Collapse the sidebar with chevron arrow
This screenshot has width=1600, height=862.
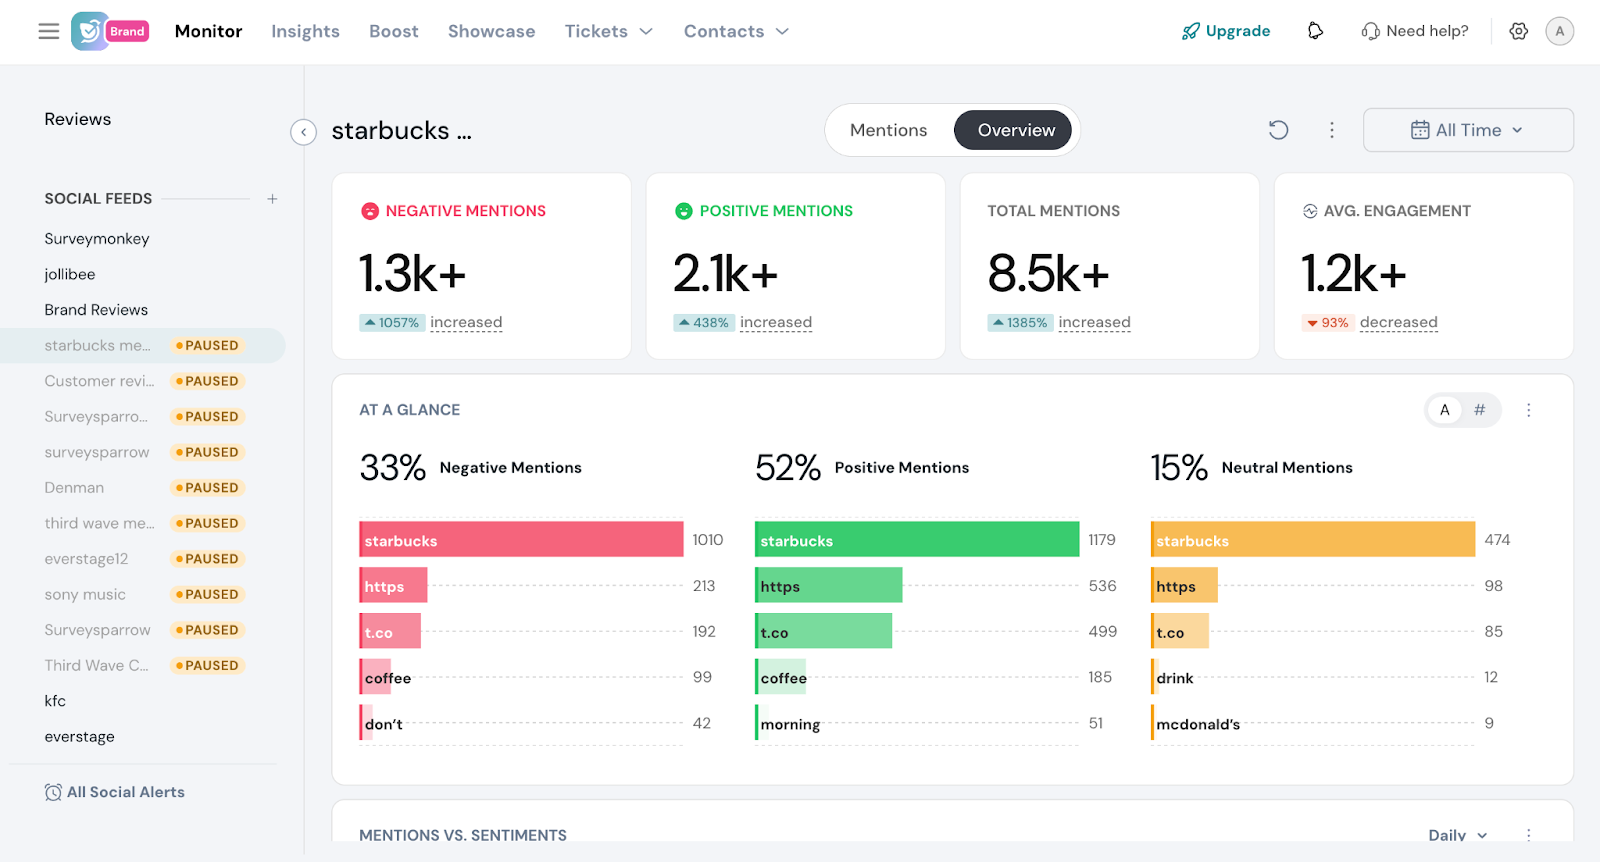[x=303, y=132]
